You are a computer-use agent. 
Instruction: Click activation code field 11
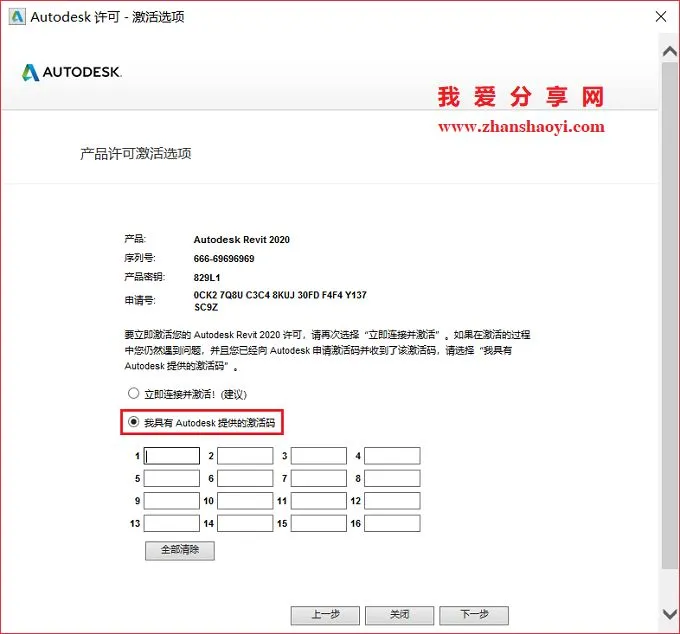[319, 501]
